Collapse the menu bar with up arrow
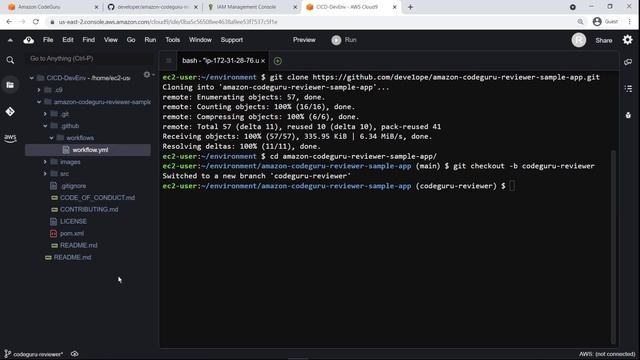This screenshot has height=360, width=640. (10, 40)
